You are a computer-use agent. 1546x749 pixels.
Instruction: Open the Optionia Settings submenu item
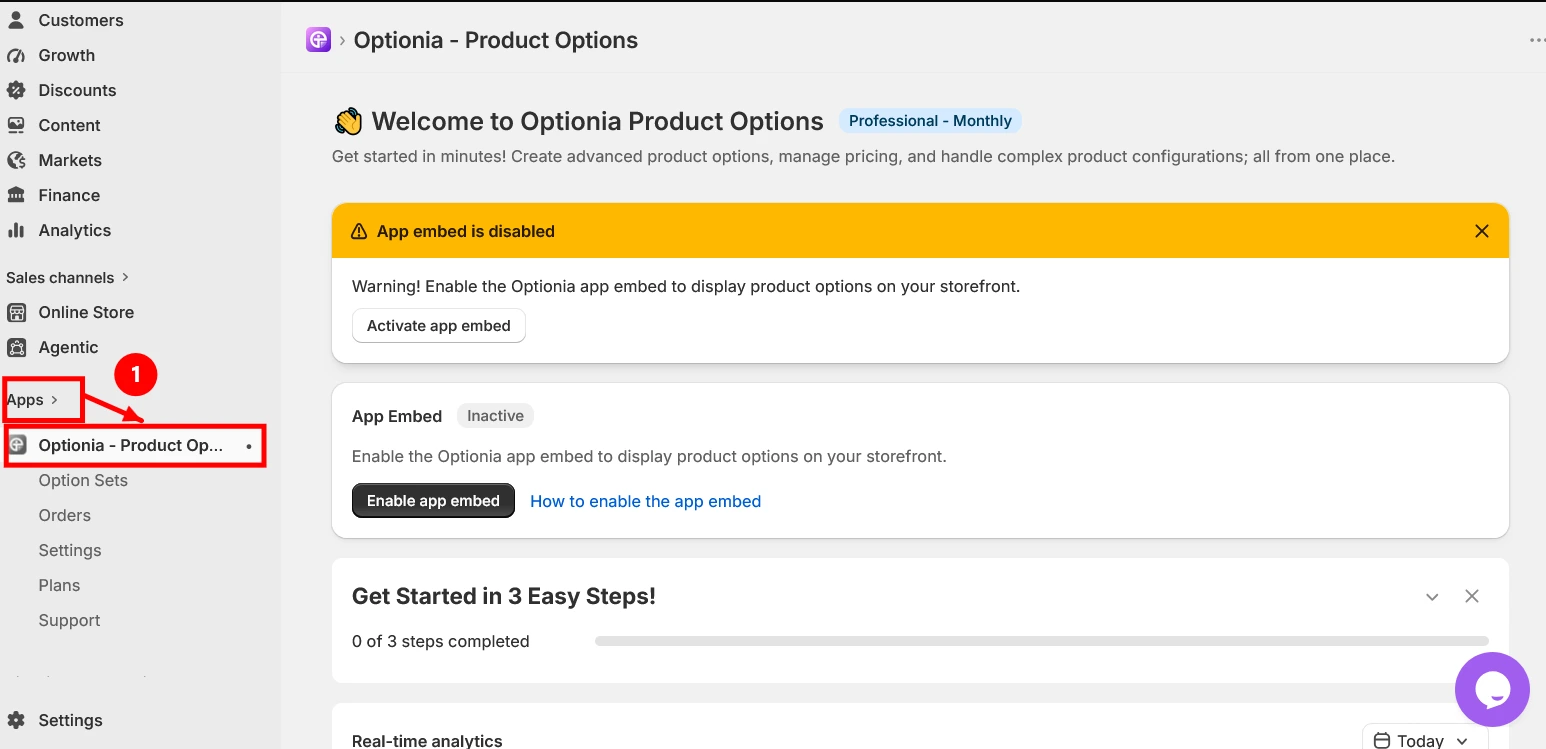pos(70,550)
